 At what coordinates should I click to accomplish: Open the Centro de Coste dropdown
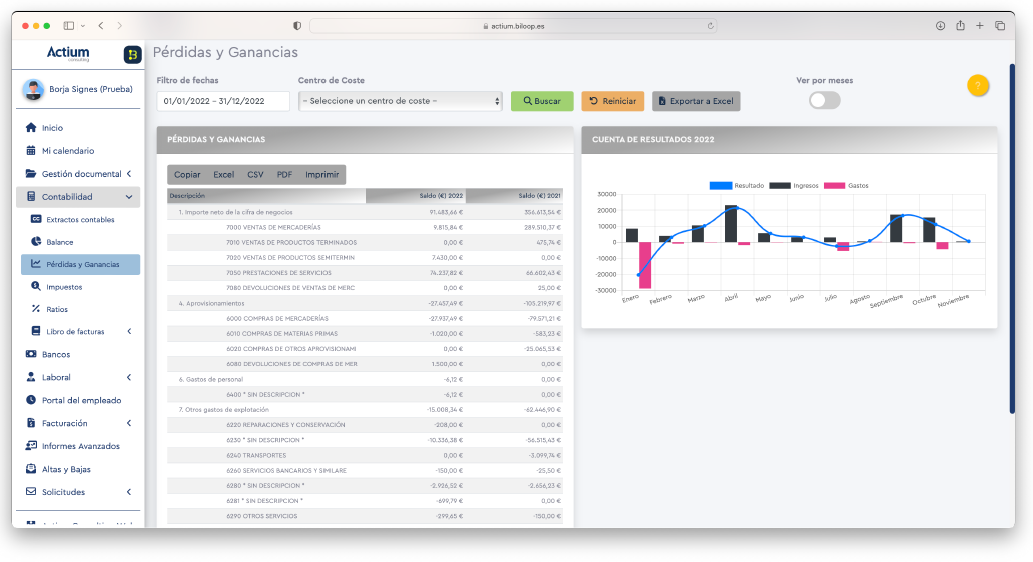click(x=400, y=101)
